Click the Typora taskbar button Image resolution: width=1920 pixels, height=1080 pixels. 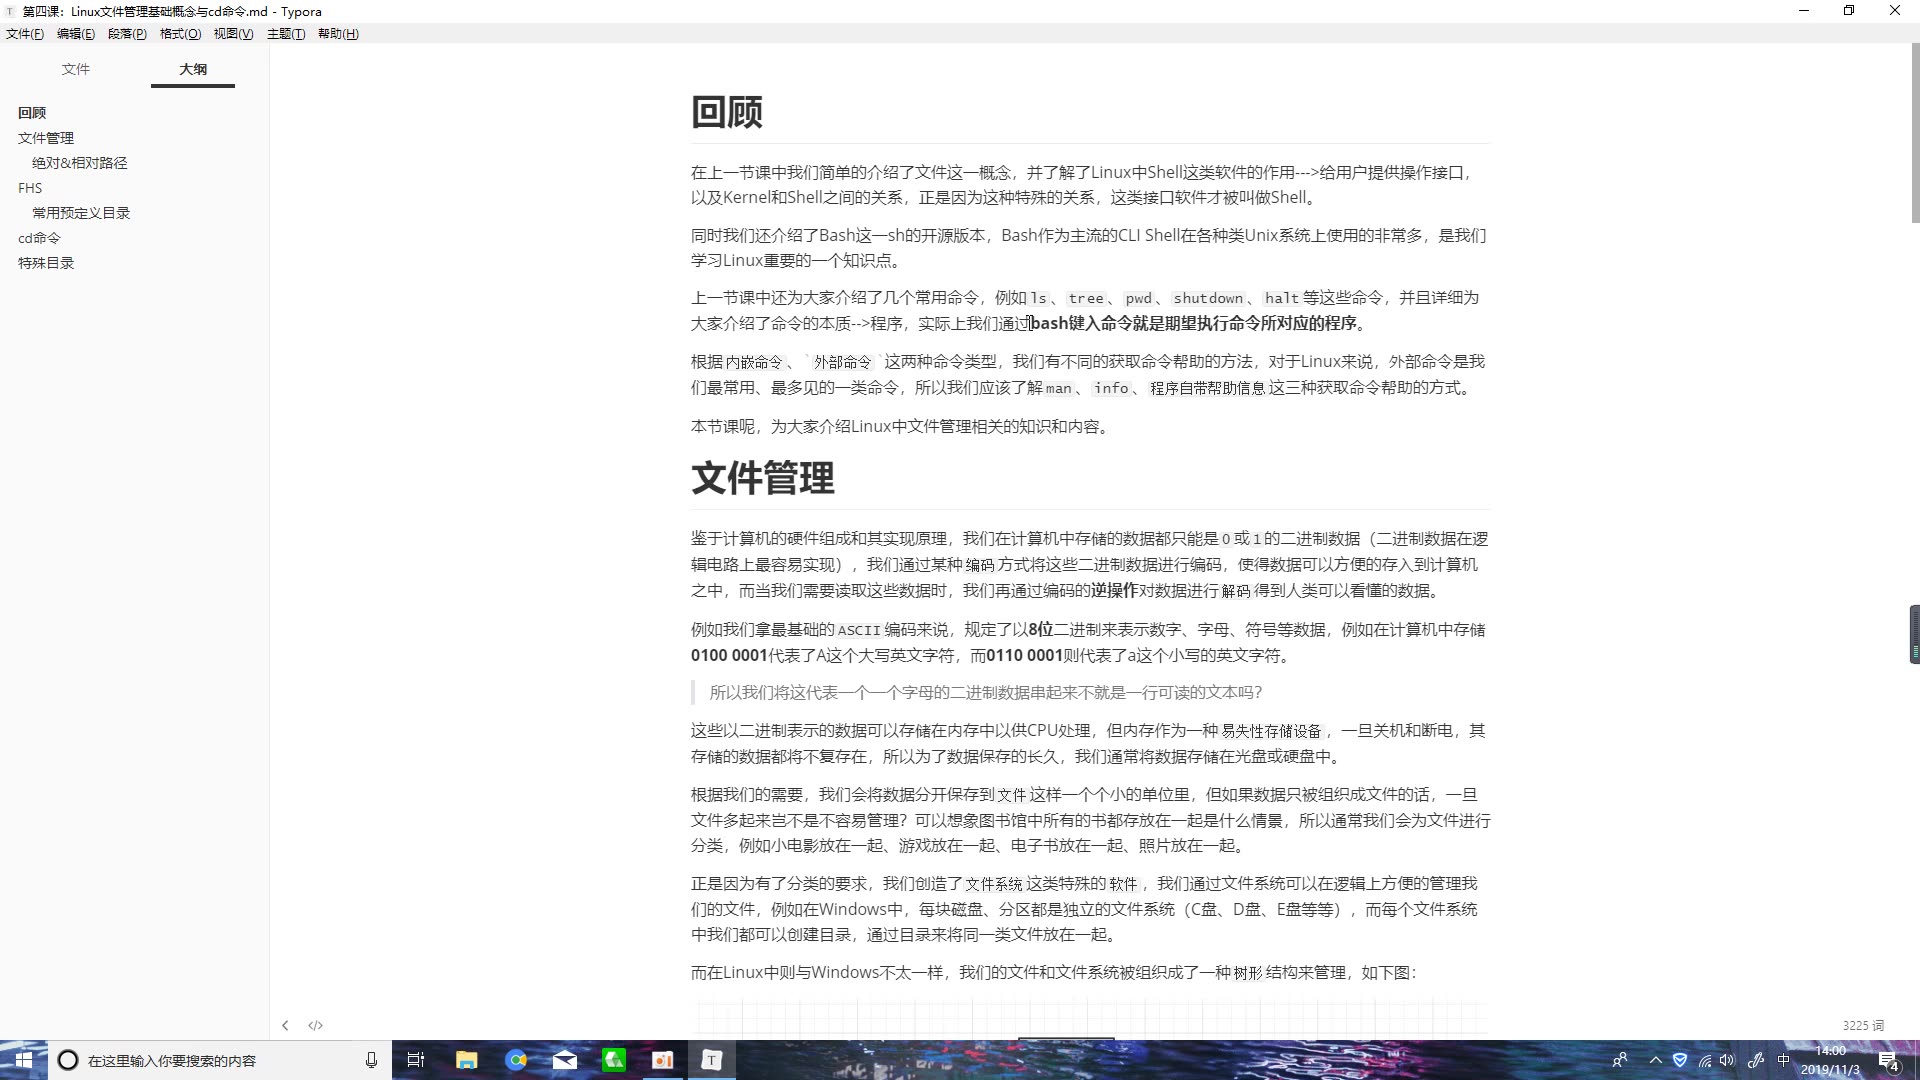coord(711,1060)
